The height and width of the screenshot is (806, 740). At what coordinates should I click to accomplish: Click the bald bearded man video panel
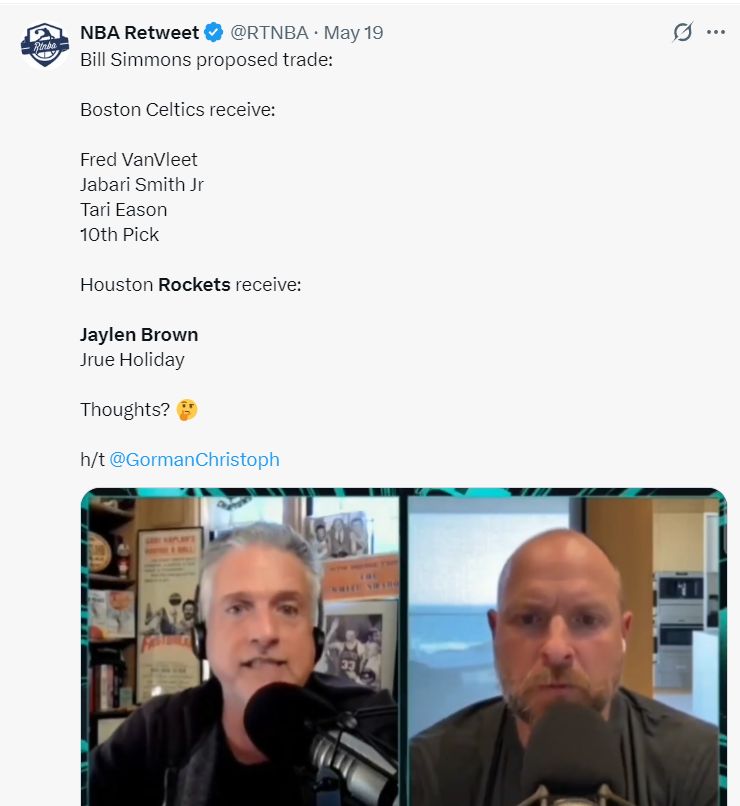click(x=564, y=651)
